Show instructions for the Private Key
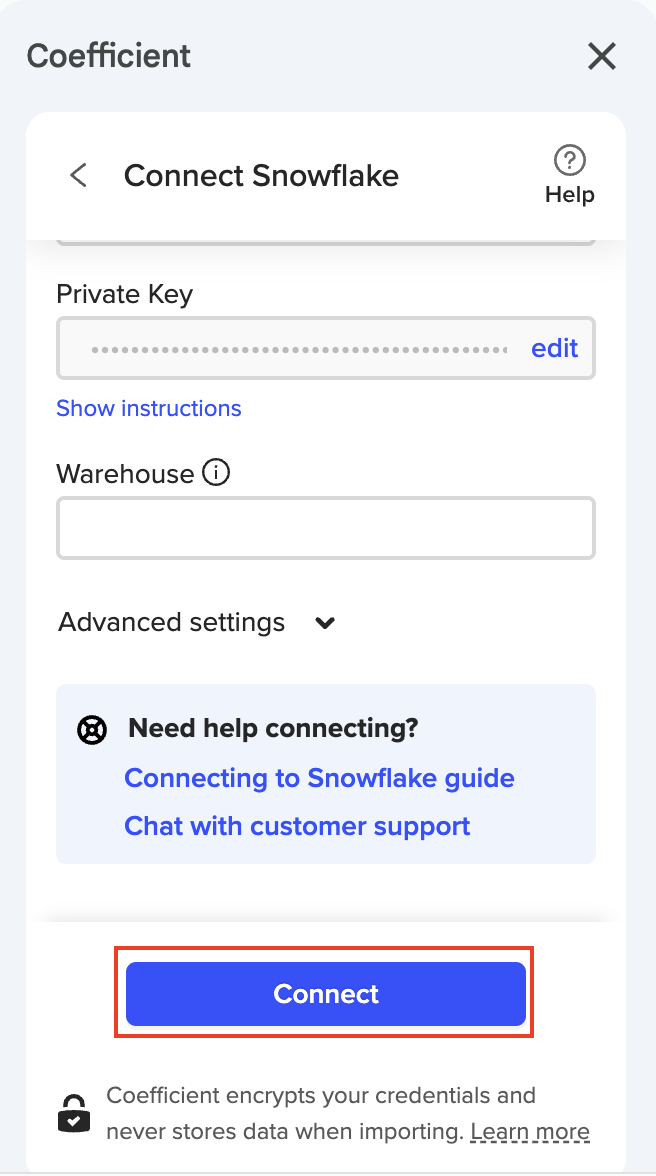 tap(149, 408)
